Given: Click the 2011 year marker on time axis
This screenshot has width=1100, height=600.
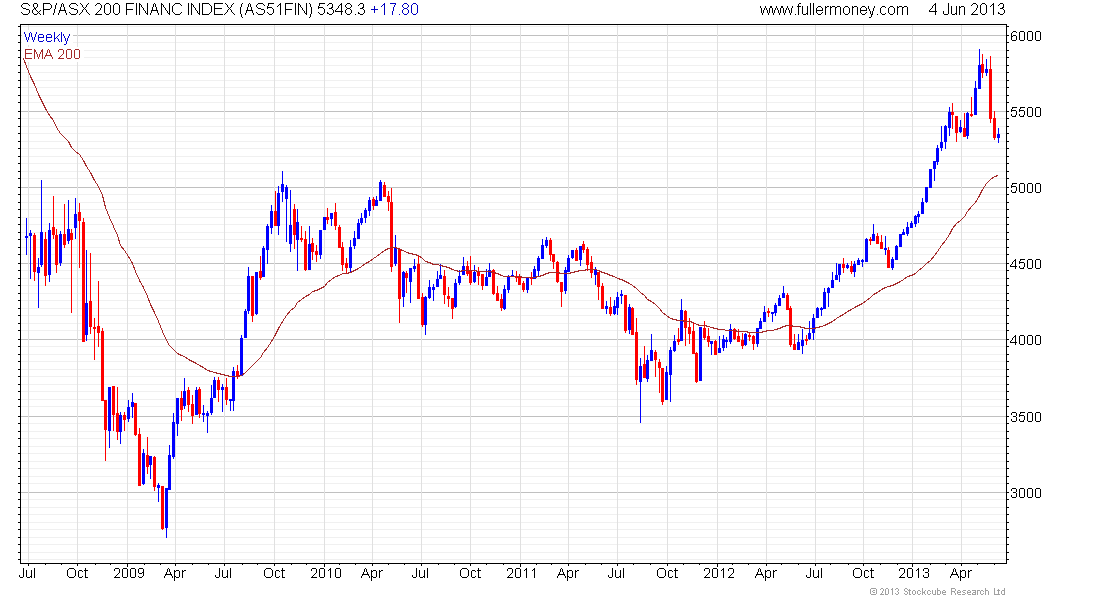Looking at the screenshot, I should [x=522, y=573].
